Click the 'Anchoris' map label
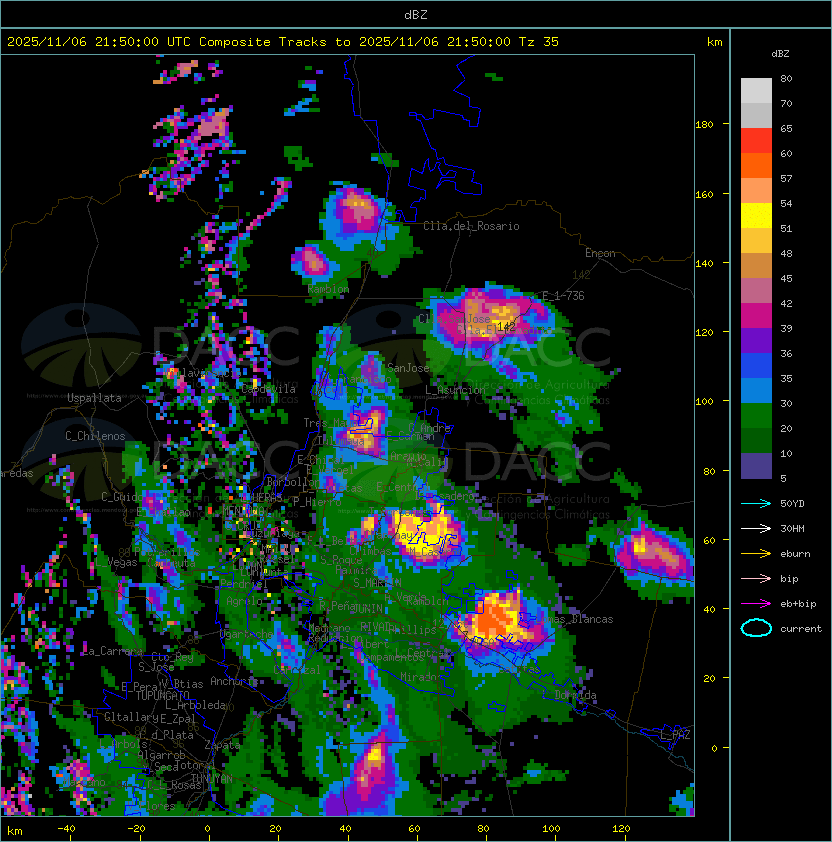Screen dimensions: 832x842 (234, 681)
